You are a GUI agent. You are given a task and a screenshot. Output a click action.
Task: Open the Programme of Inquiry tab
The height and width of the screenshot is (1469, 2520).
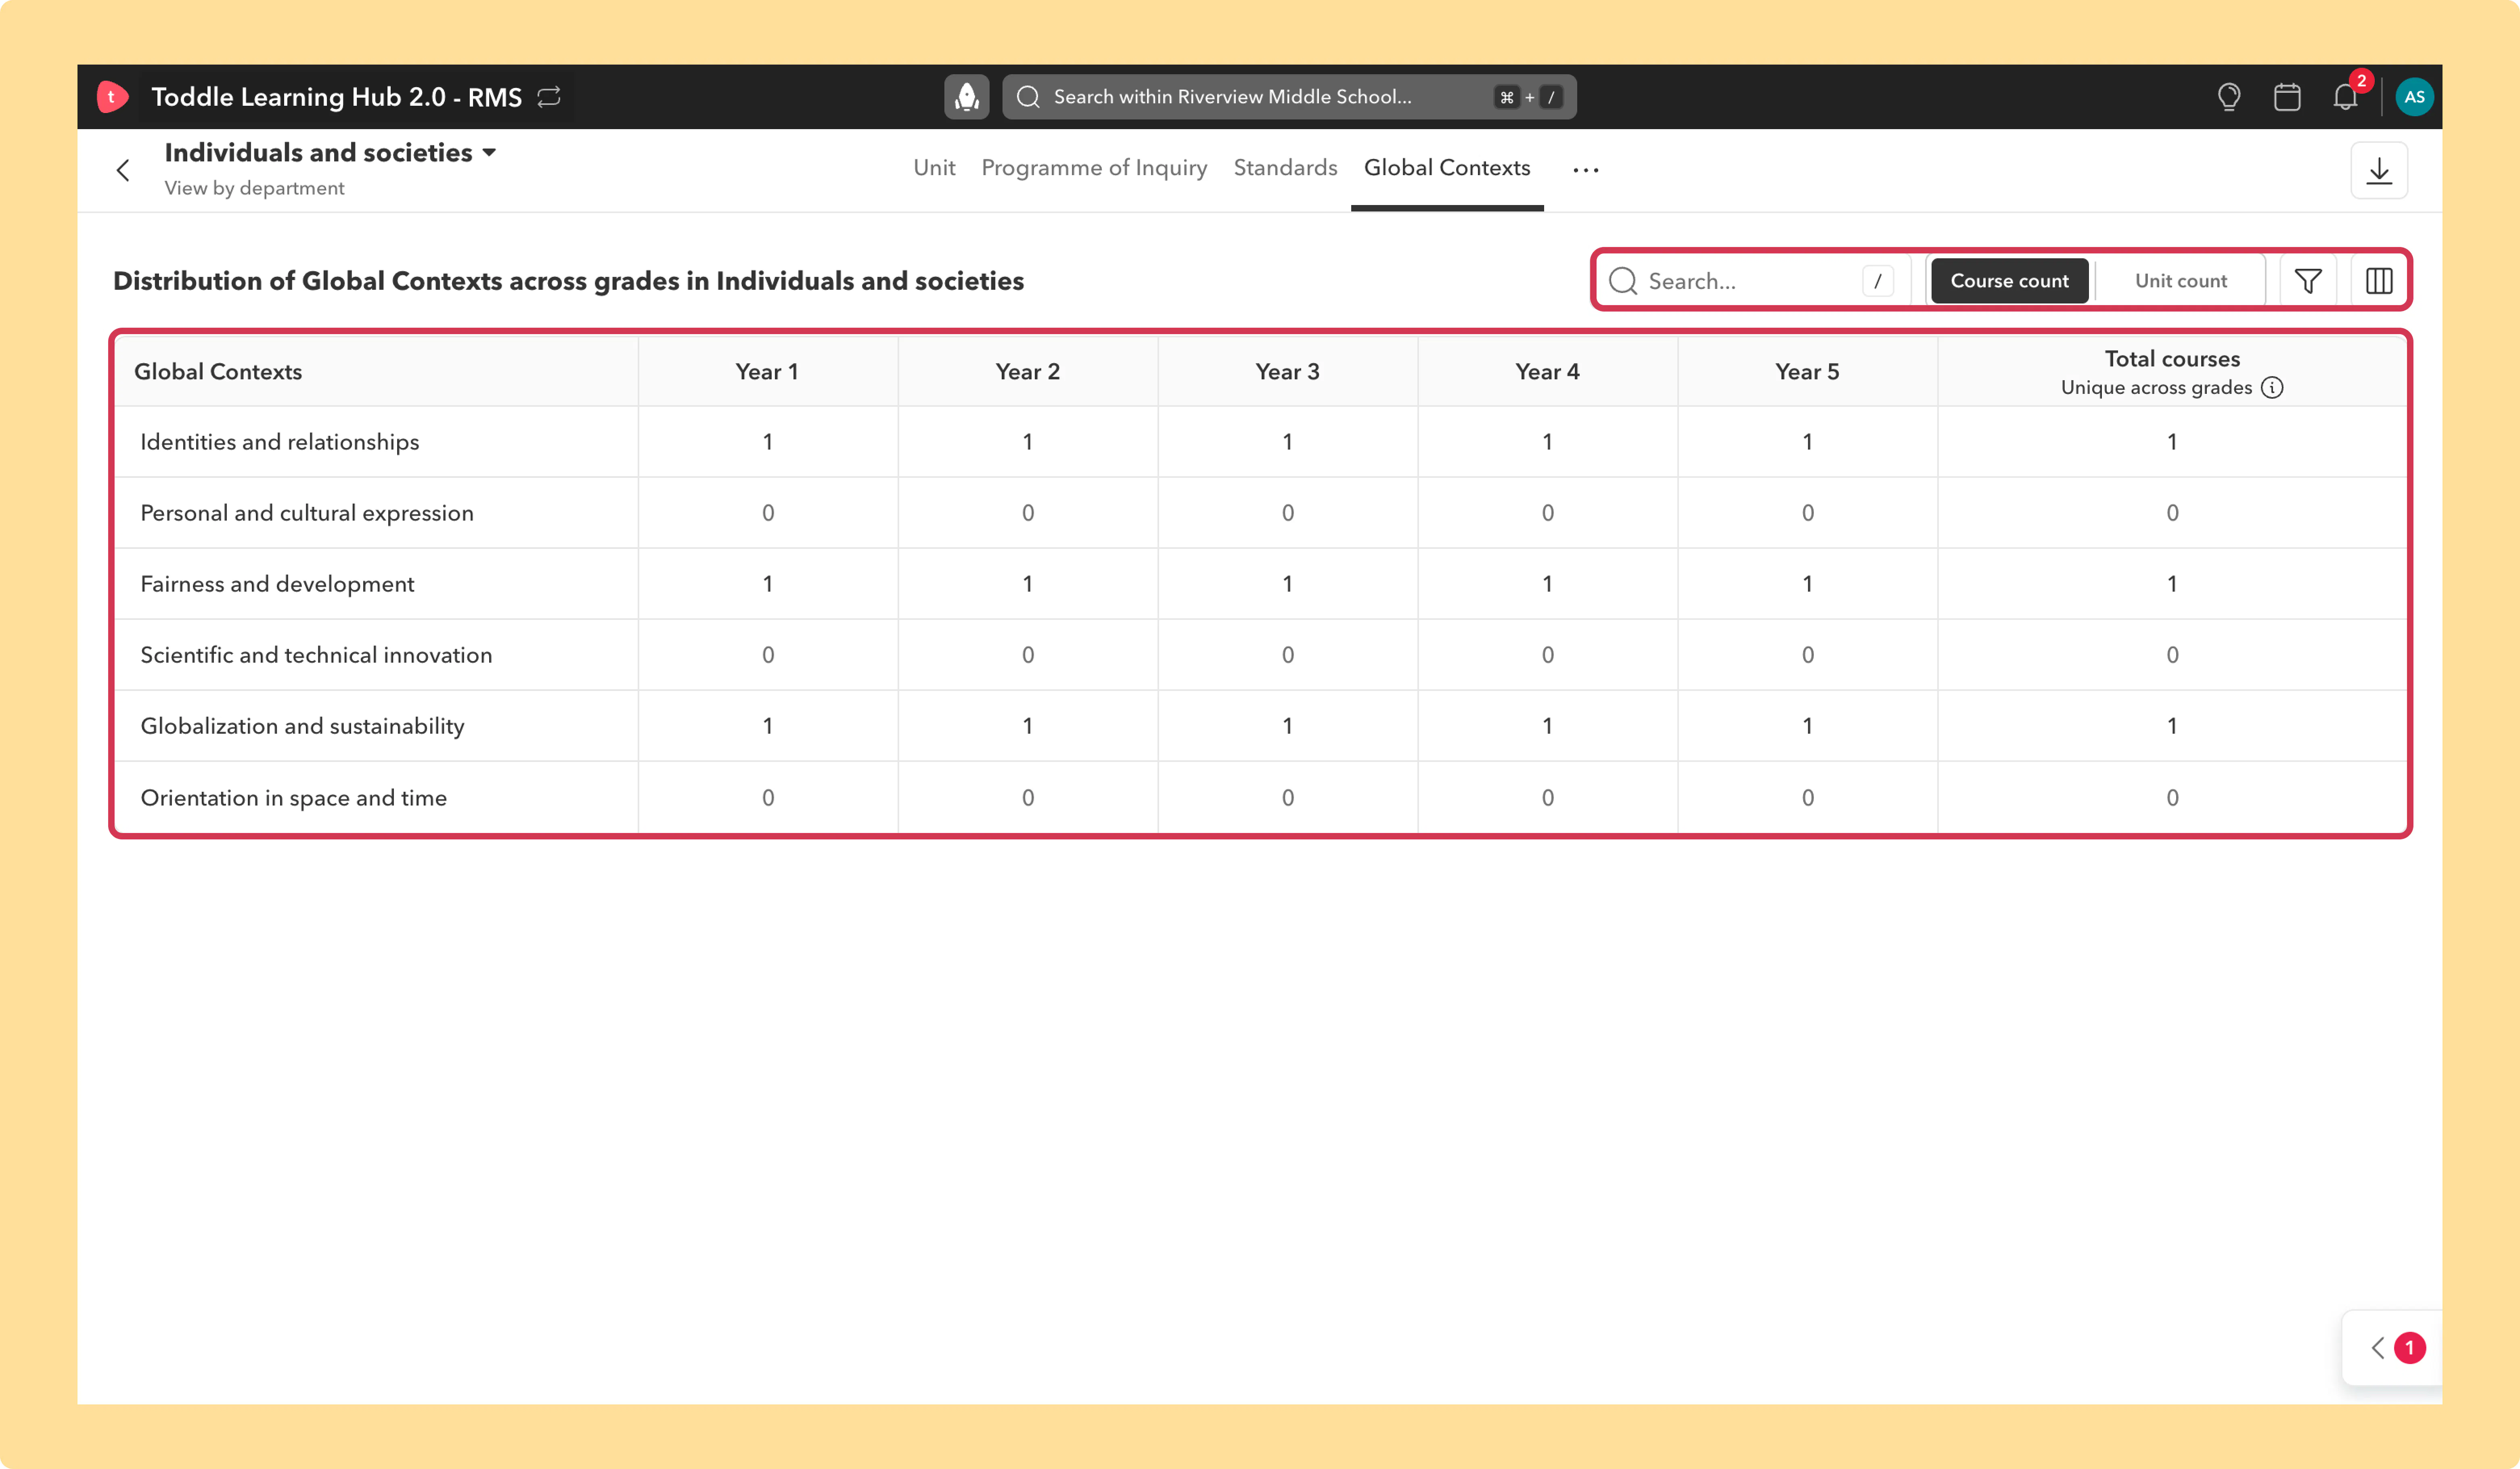point(1094,168)
